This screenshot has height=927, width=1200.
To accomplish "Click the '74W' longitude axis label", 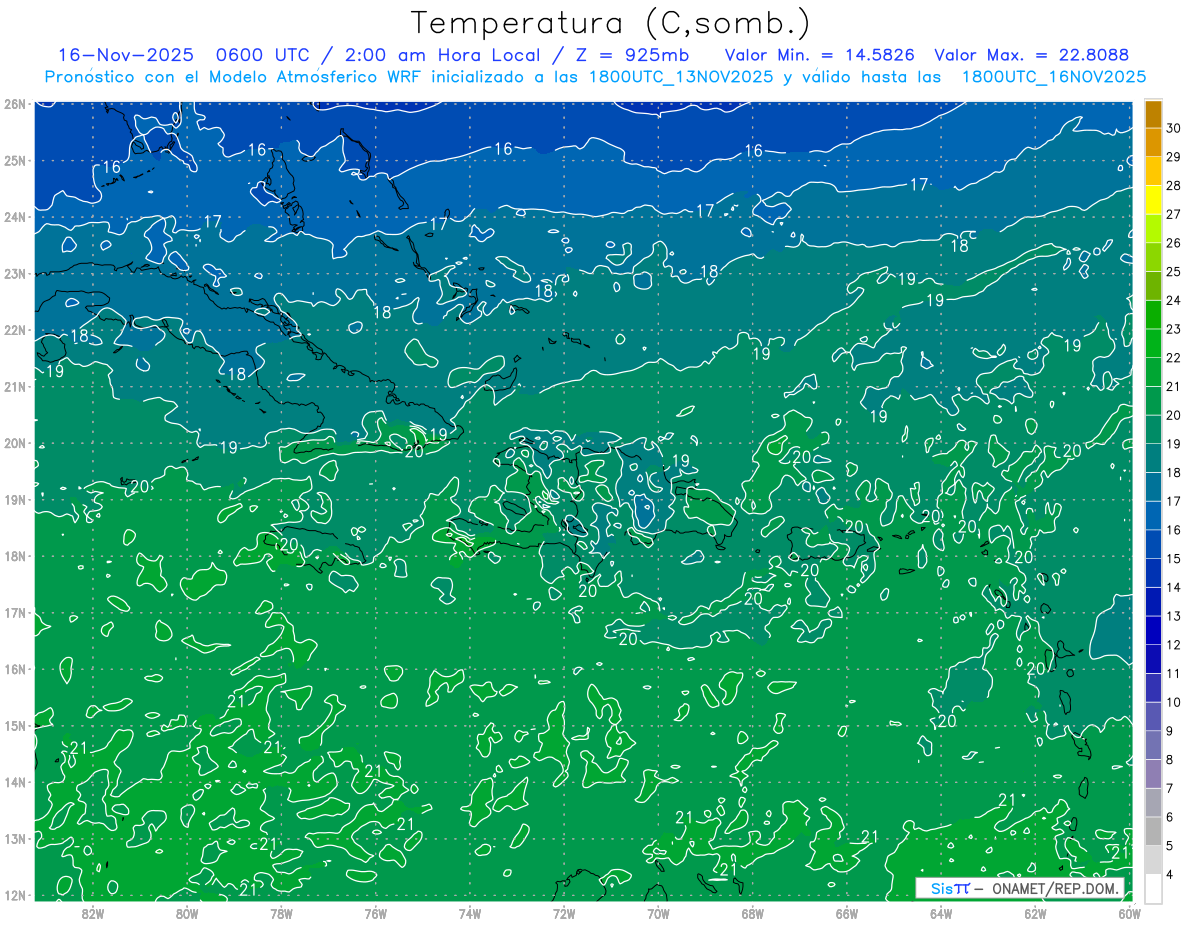I will [x=470, y=913].
